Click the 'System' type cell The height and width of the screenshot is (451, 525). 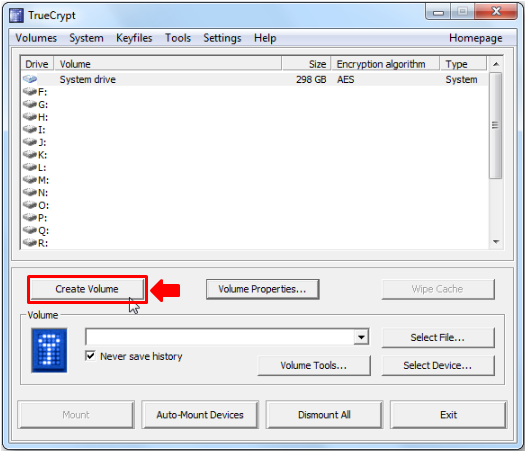[461, 79]
